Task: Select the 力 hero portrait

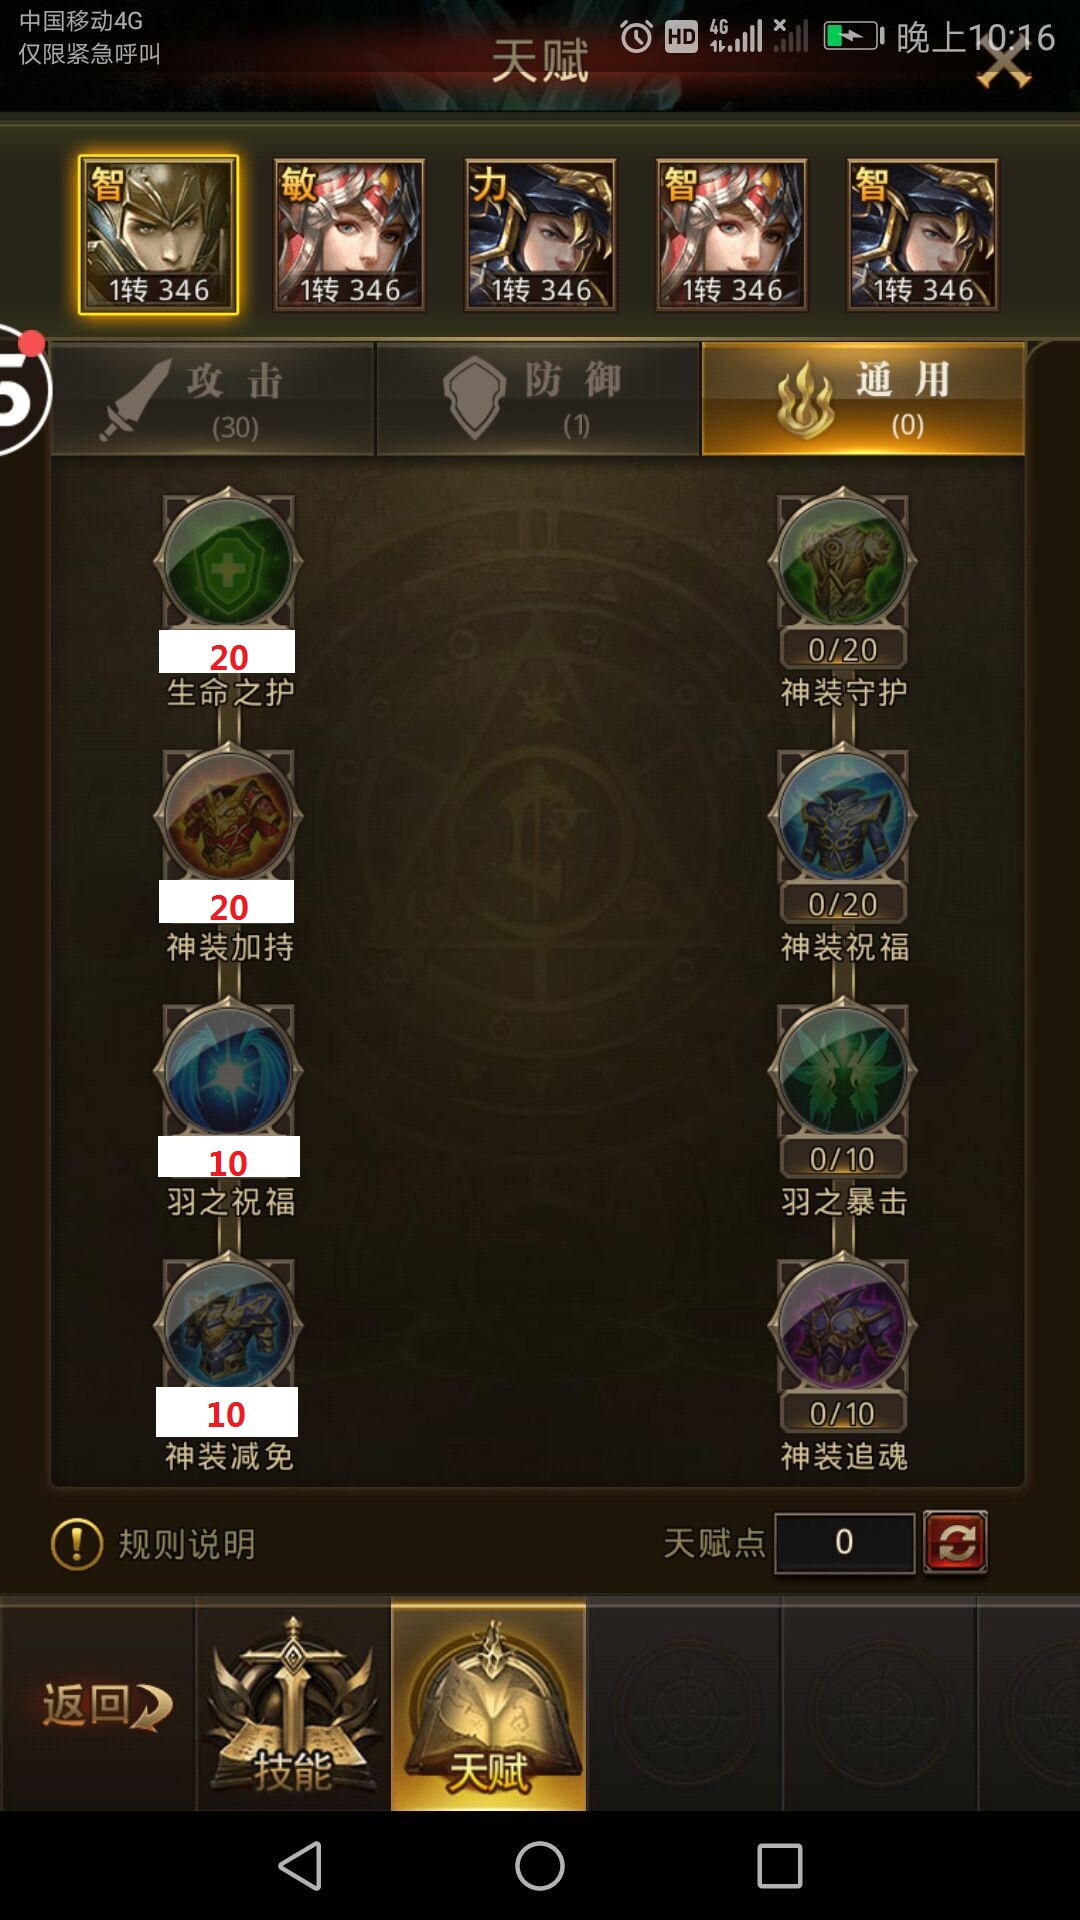Action: click(540, 235)
